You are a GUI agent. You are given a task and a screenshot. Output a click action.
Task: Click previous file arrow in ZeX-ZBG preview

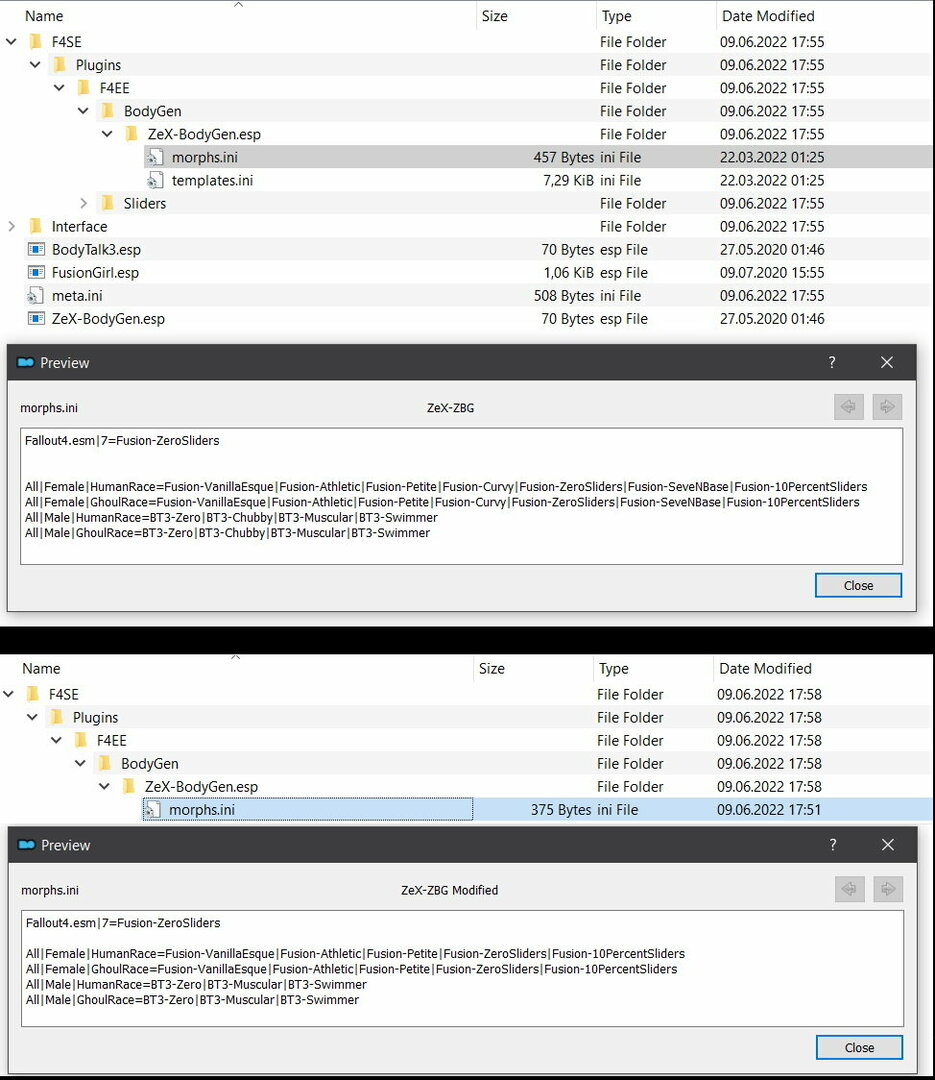pyautogui.click(x=849, y=407)
